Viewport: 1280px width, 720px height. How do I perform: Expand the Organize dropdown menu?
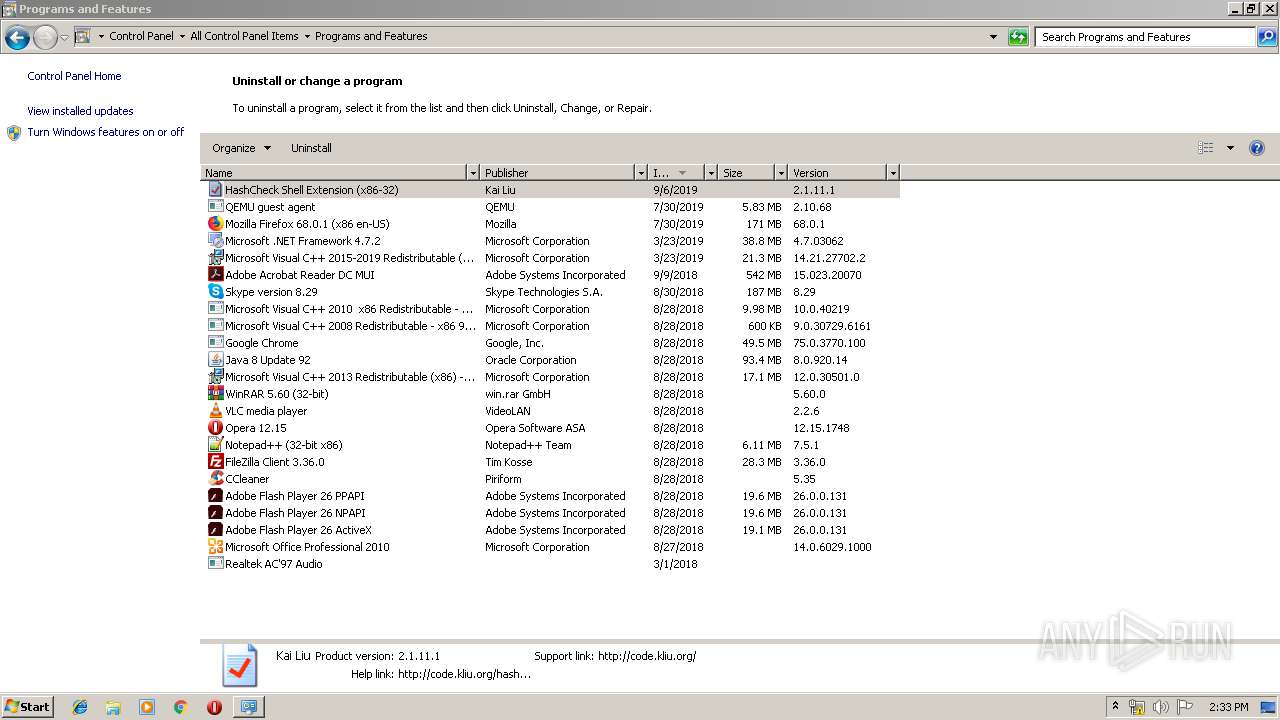click(241, 148)
